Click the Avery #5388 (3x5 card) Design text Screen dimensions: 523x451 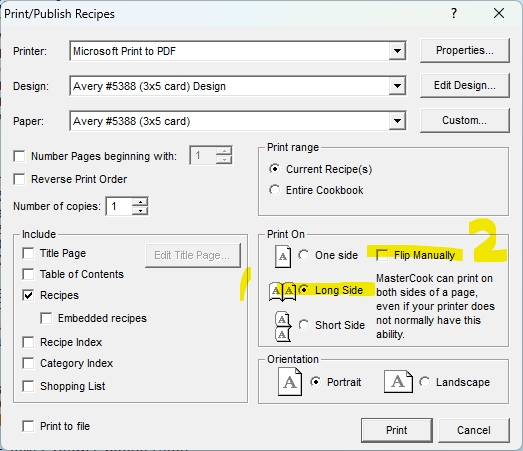(x=149, y=86)
